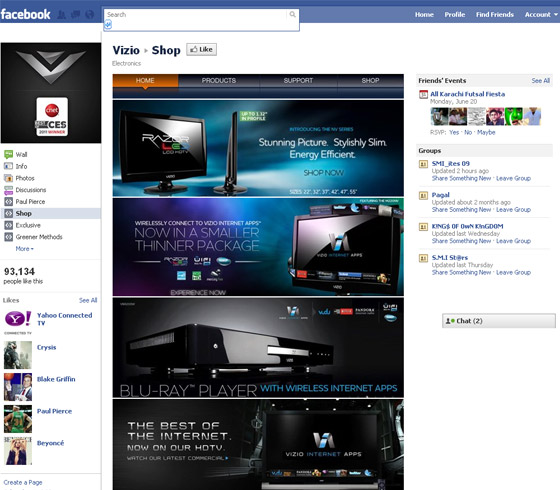Click the Photos icon in sidebar
The image size is (560, 490).
(8, 178)
